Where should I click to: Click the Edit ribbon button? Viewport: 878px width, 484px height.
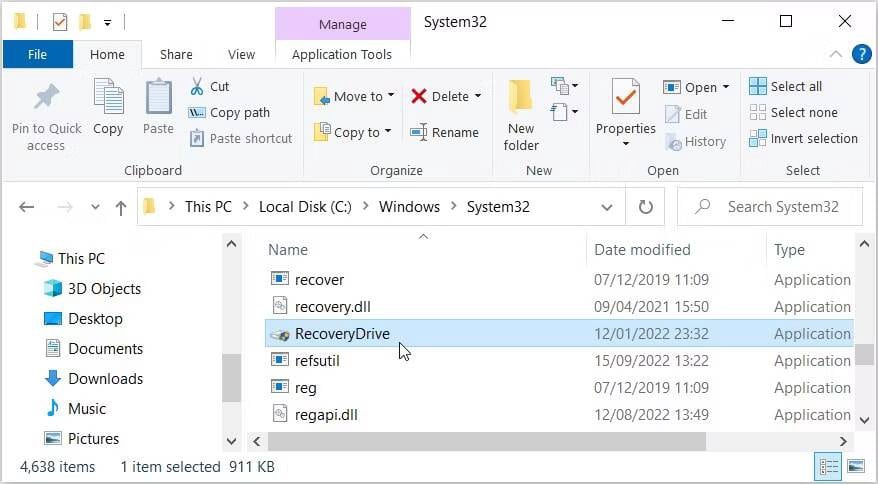[686, 114]
